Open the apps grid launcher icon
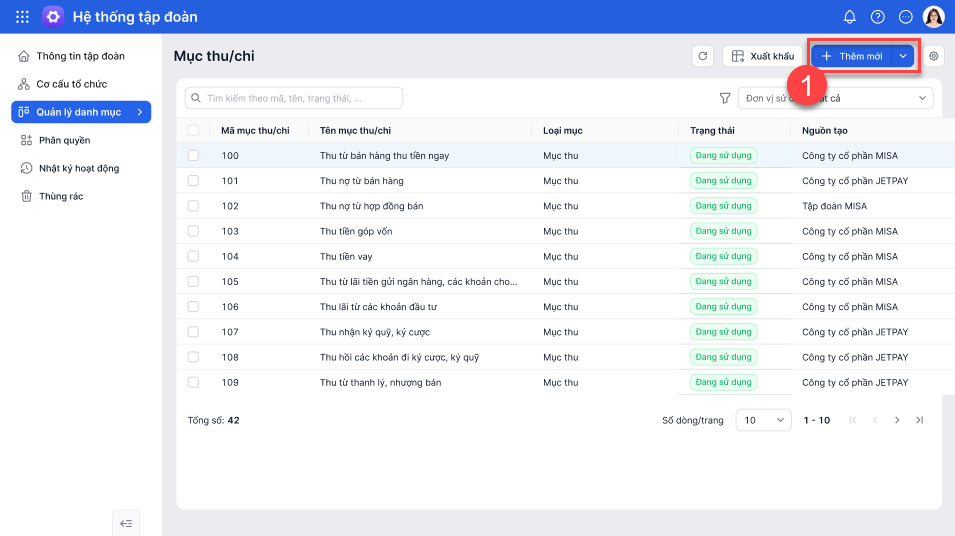The width and height of the screenshot is (955, 536). 23,17
